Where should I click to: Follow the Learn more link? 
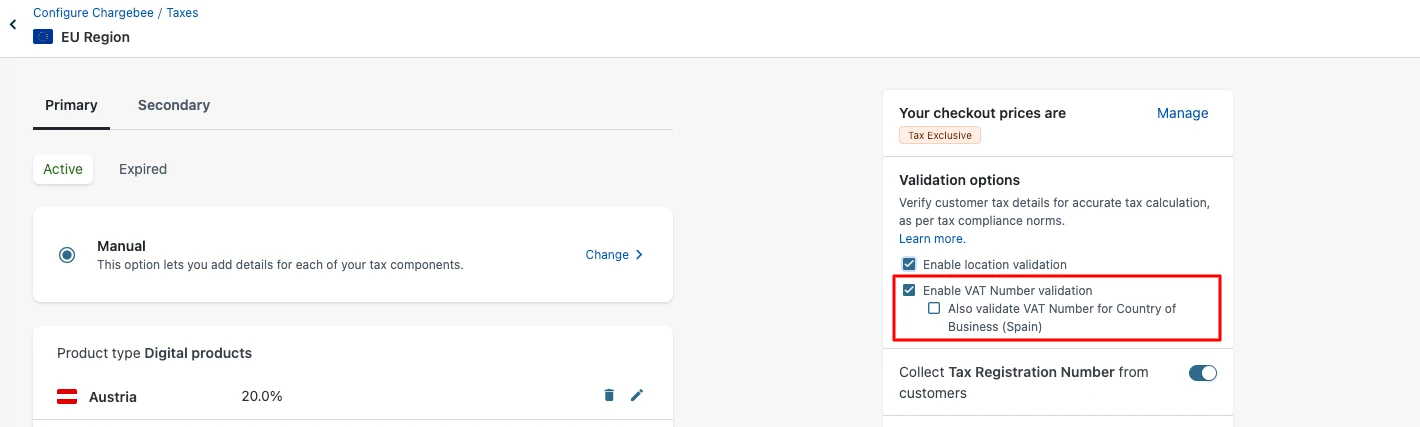[x=932, y=239]
